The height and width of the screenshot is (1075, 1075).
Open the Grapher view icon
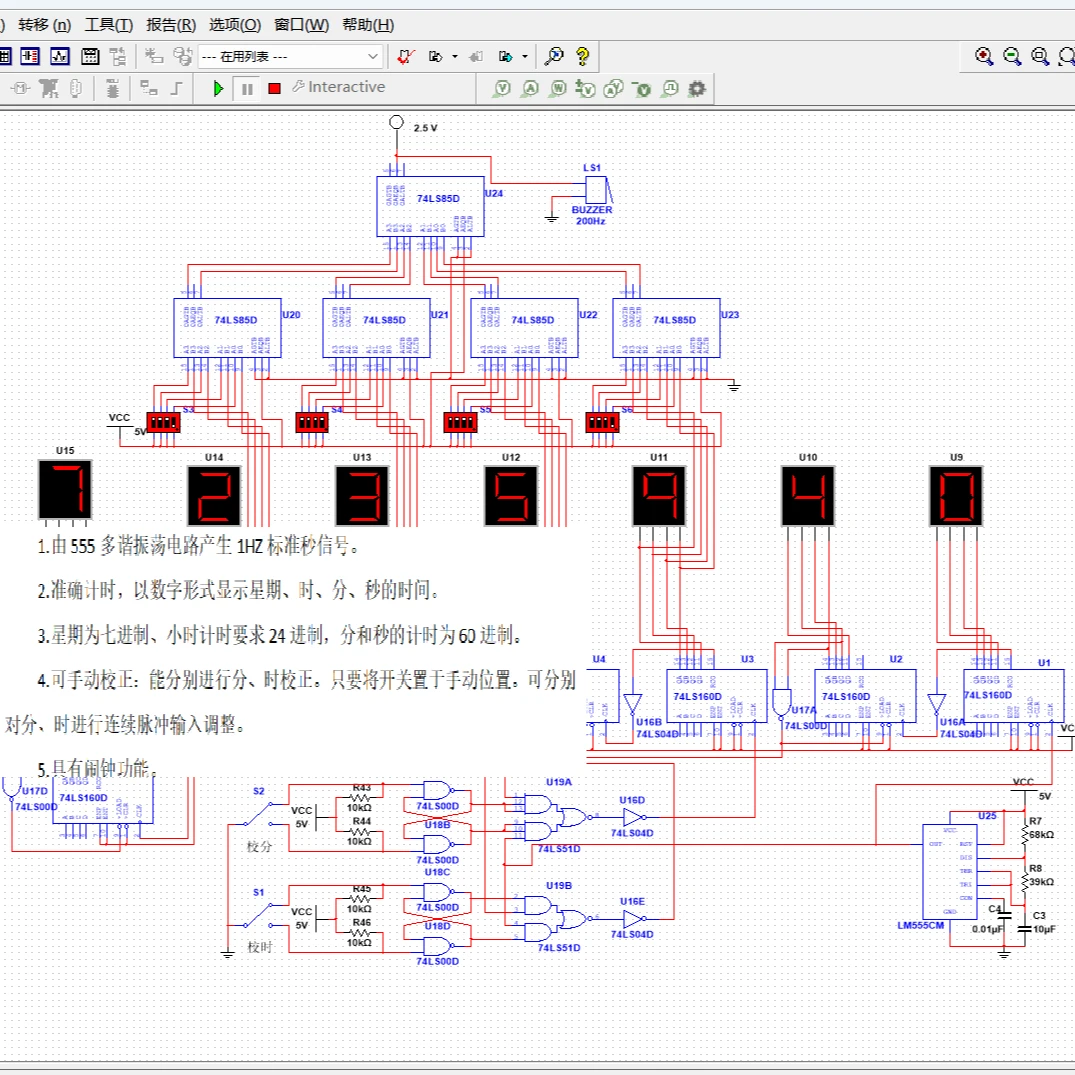pos(60,56)
